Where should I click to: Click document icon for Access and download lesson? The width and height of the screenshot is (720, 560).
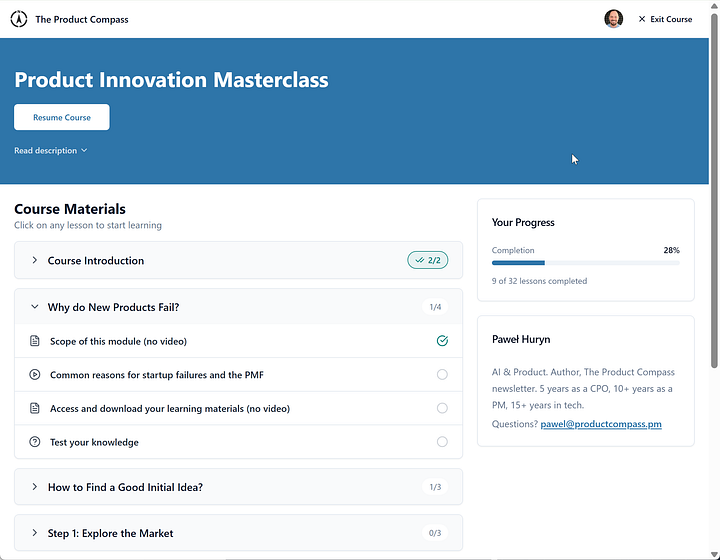click(34, 408)
